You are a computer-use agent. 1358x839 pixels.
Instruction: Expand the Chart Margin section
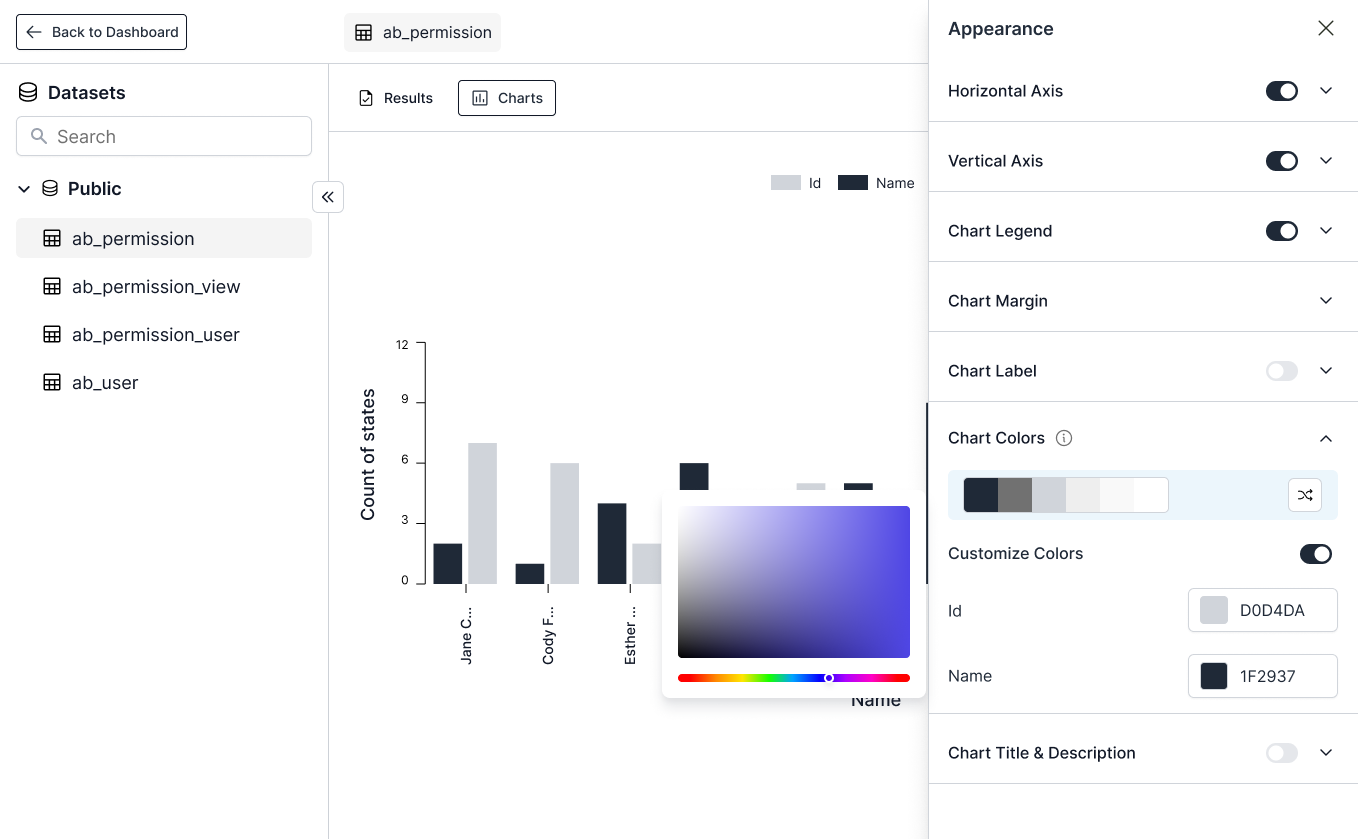pyautogui.click(x=1326, y=300)
